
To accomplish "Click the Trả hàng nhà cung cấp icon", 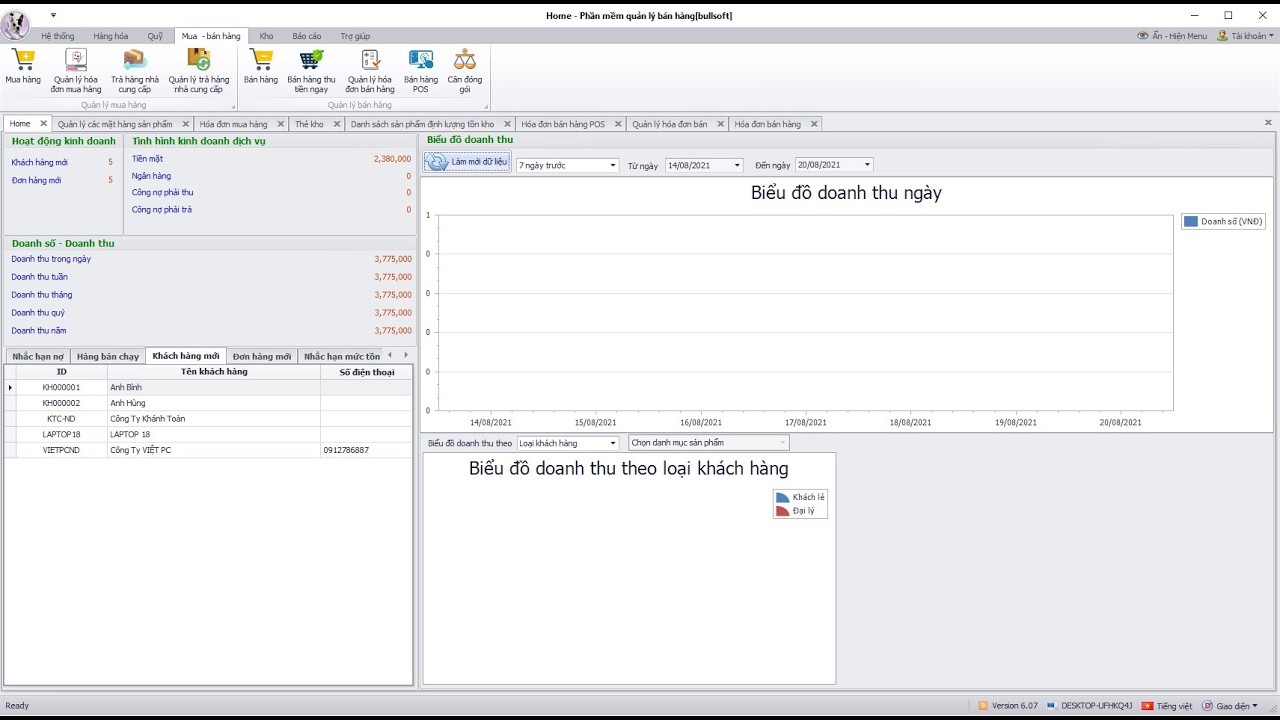I will pyautogui.click(x=135, y=69).
